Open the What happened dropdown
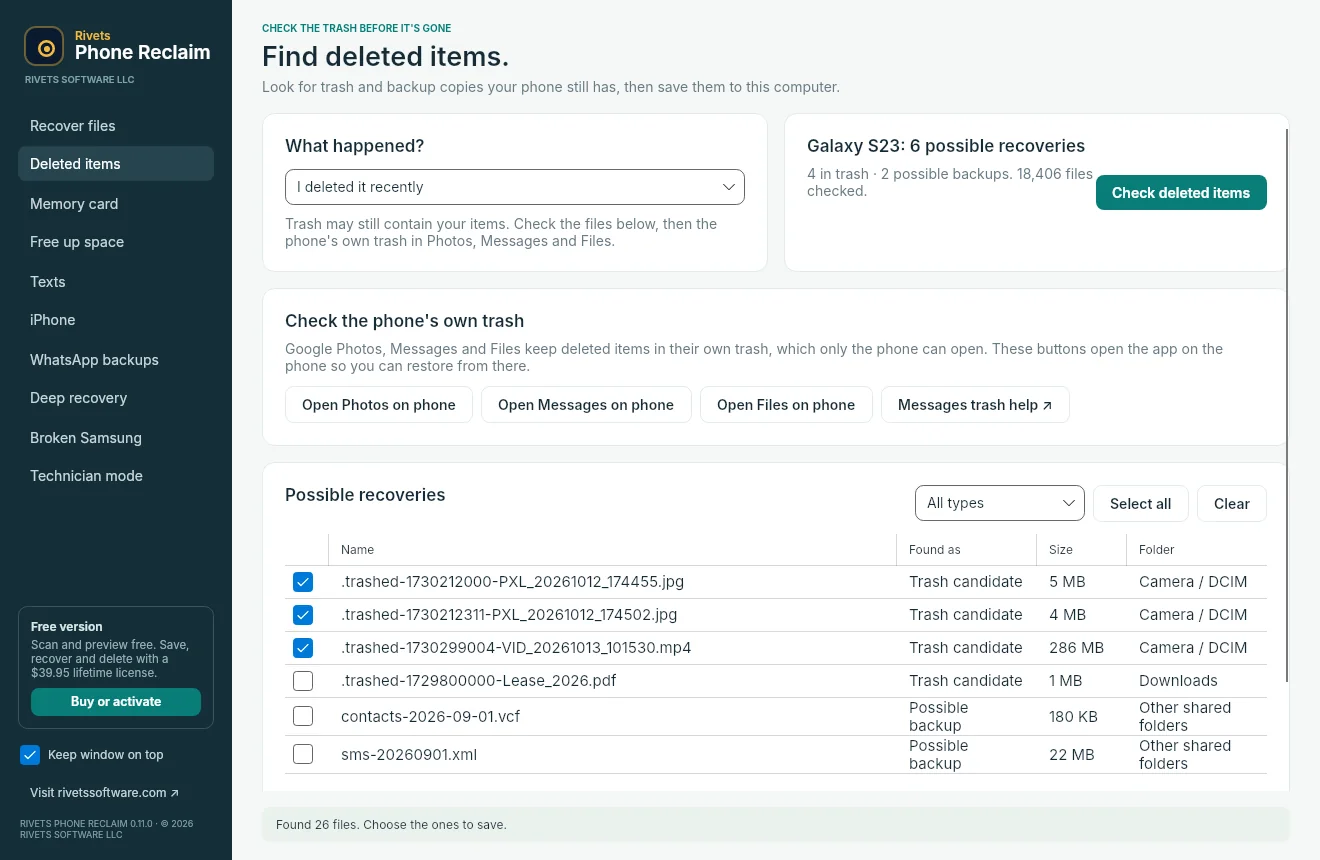1320x860 pixels. click(515, 187)
